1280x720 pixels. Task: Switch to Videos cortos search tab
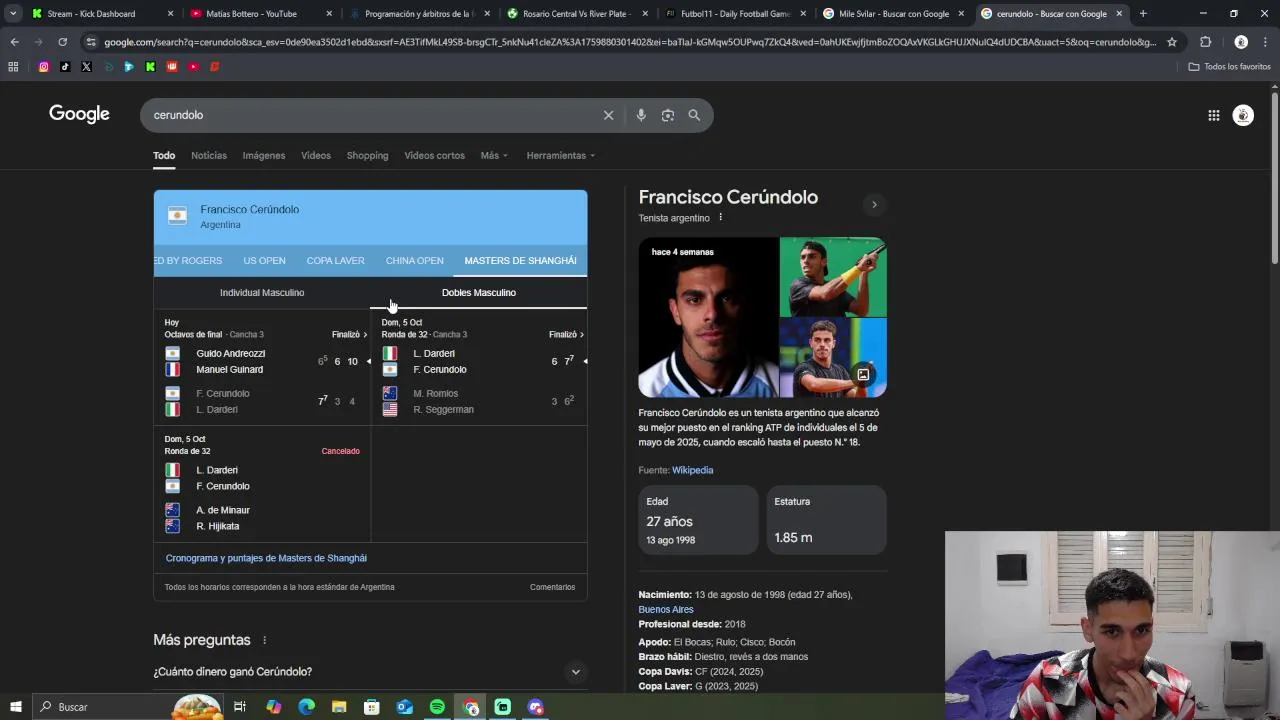[434, 155]
